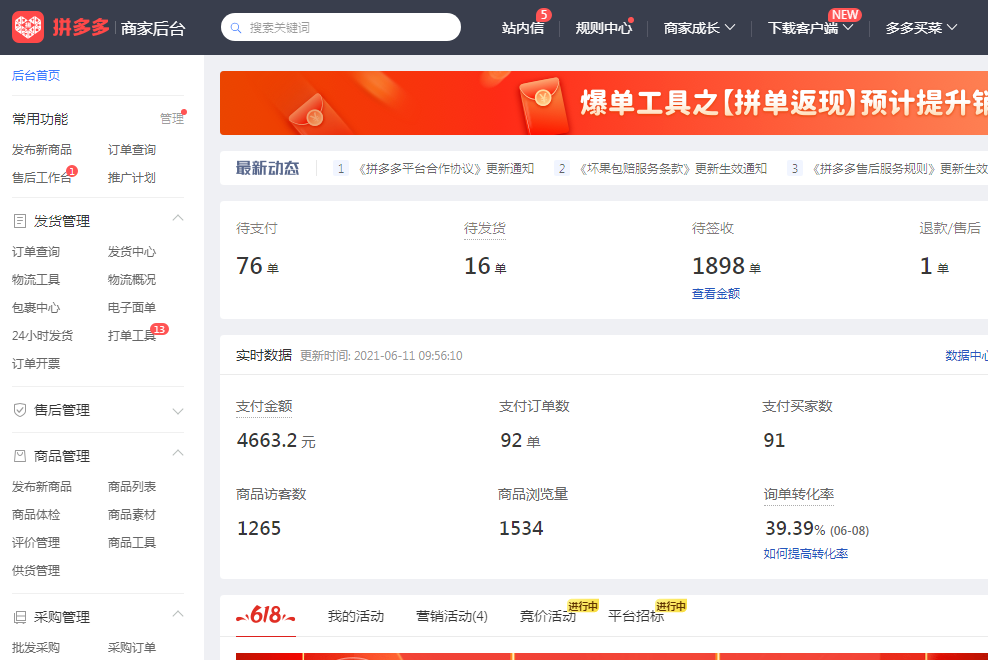The height and width of the screenshot is (660, 988).
Task: Collapse the 采购管理 section chevron
Action: [178, 614]
